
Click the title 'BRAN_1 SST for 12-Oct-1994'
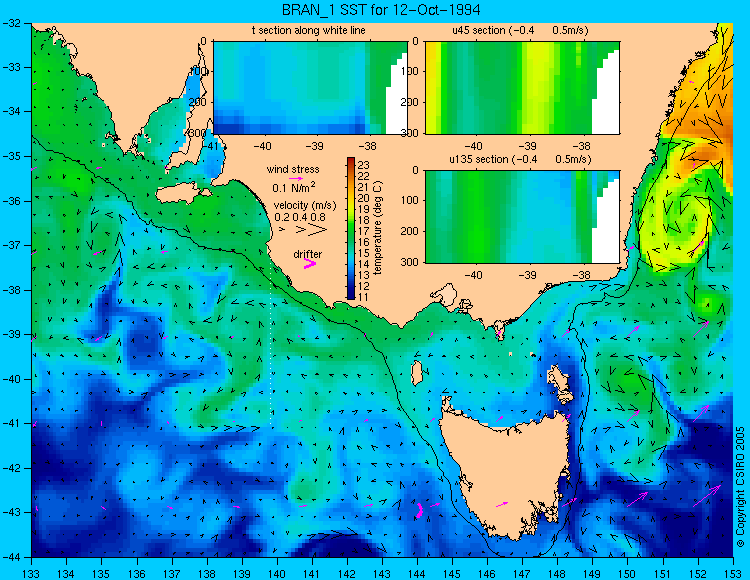point(381,10)
